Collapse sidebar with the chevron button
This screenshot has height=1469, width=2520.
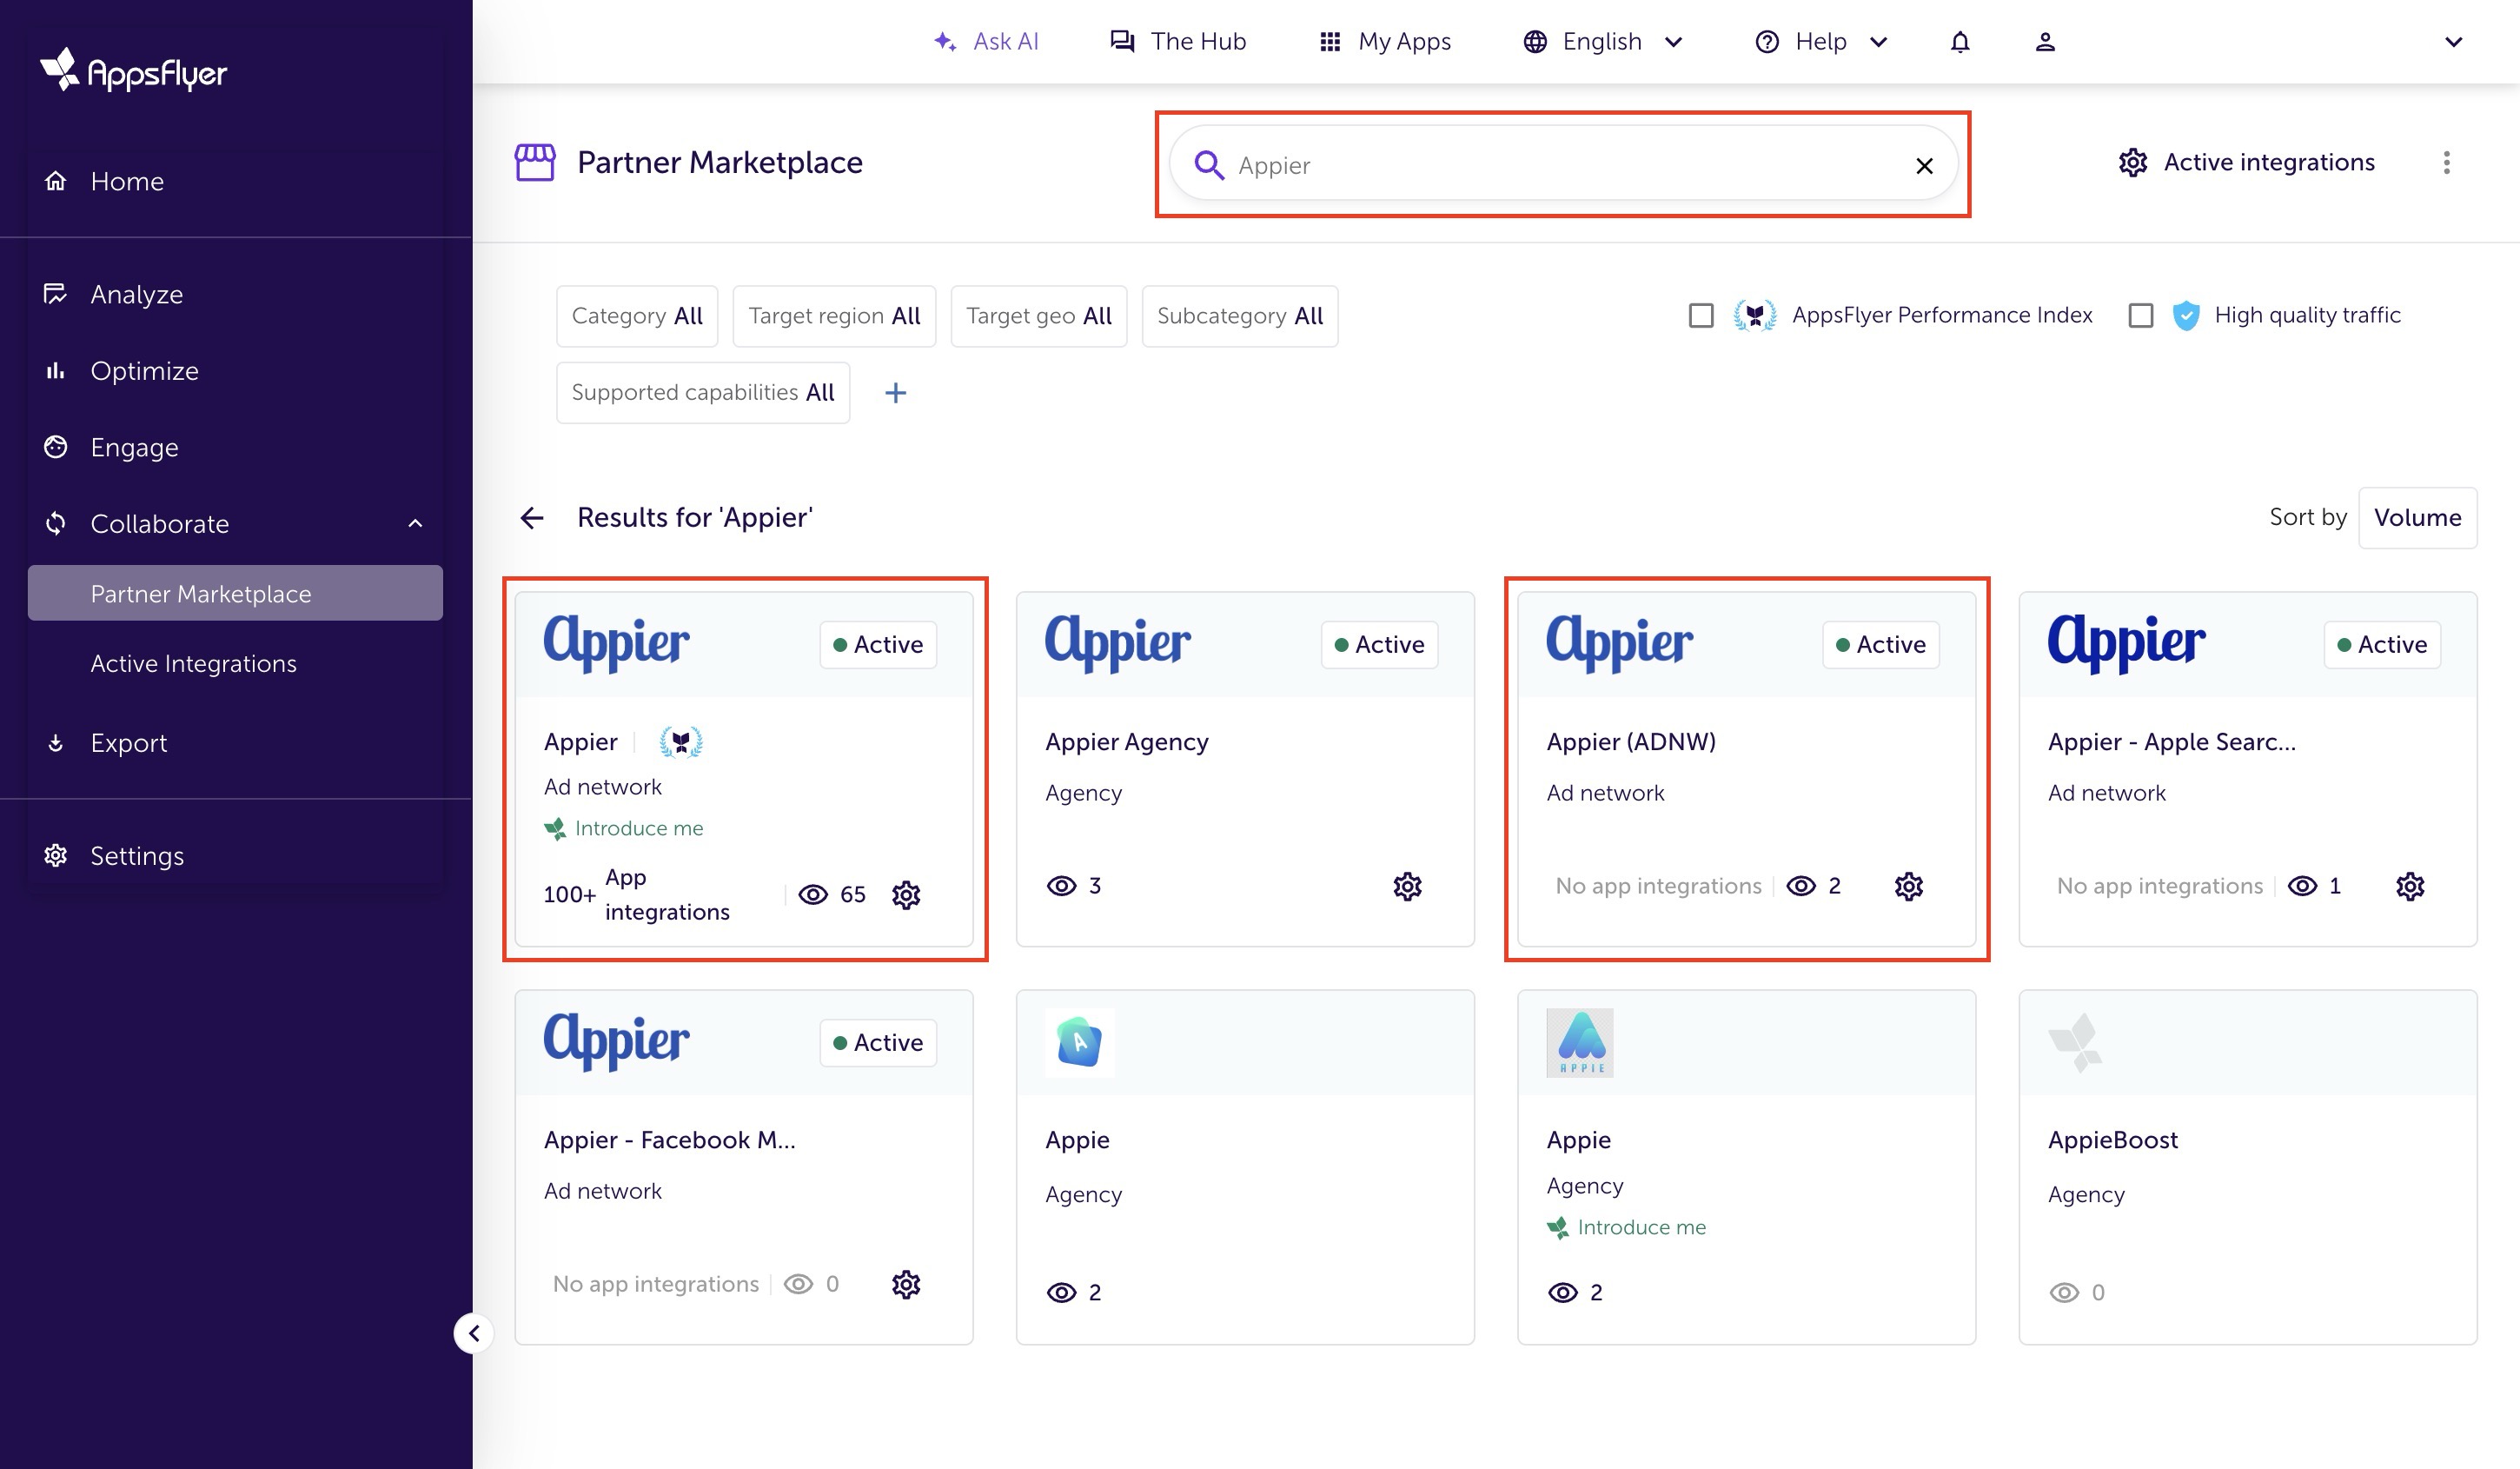click(x=474, y=1333)
